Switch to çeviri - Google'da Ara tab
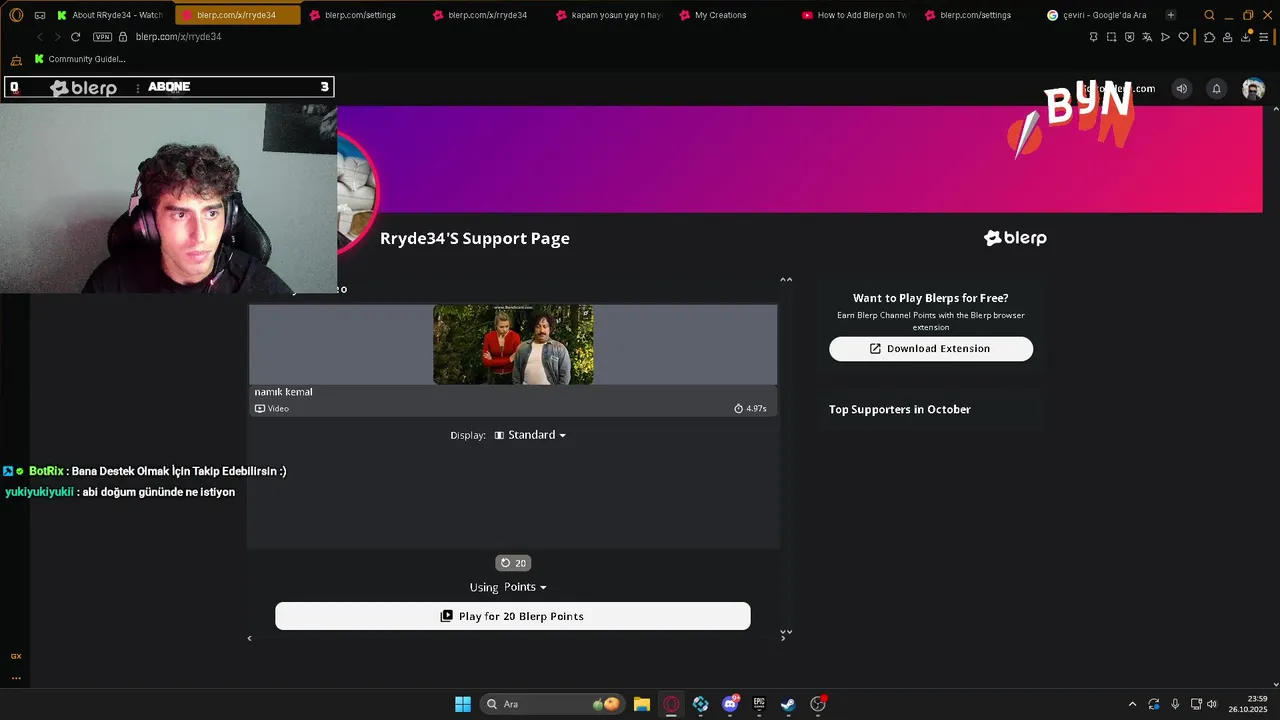1280x720 pixels. [x=1099, y=15]
